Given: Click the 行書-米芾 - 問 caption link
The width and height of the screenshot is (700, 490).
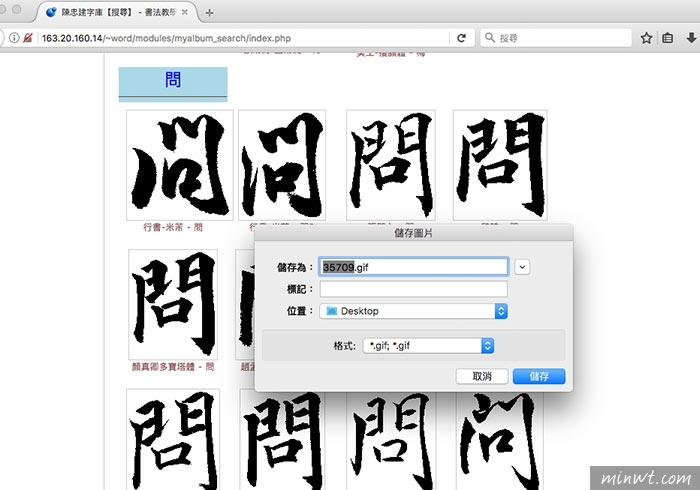Looking at the screenshot, I should pyautogui.click(x=173, y=227).
